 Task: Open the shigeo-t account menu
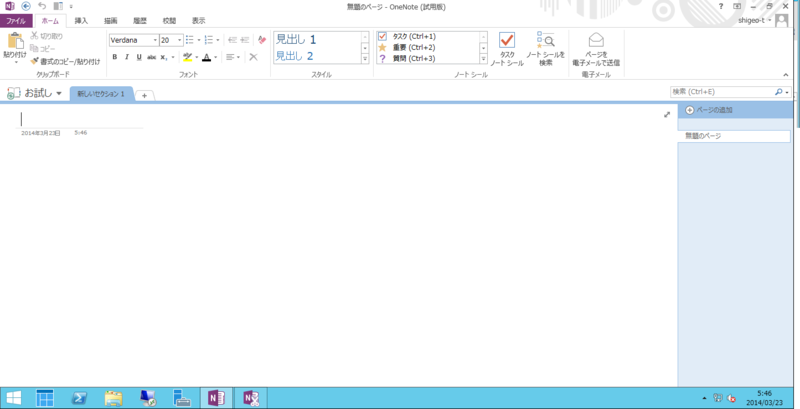pyautogui.click(x=755, y=20)
